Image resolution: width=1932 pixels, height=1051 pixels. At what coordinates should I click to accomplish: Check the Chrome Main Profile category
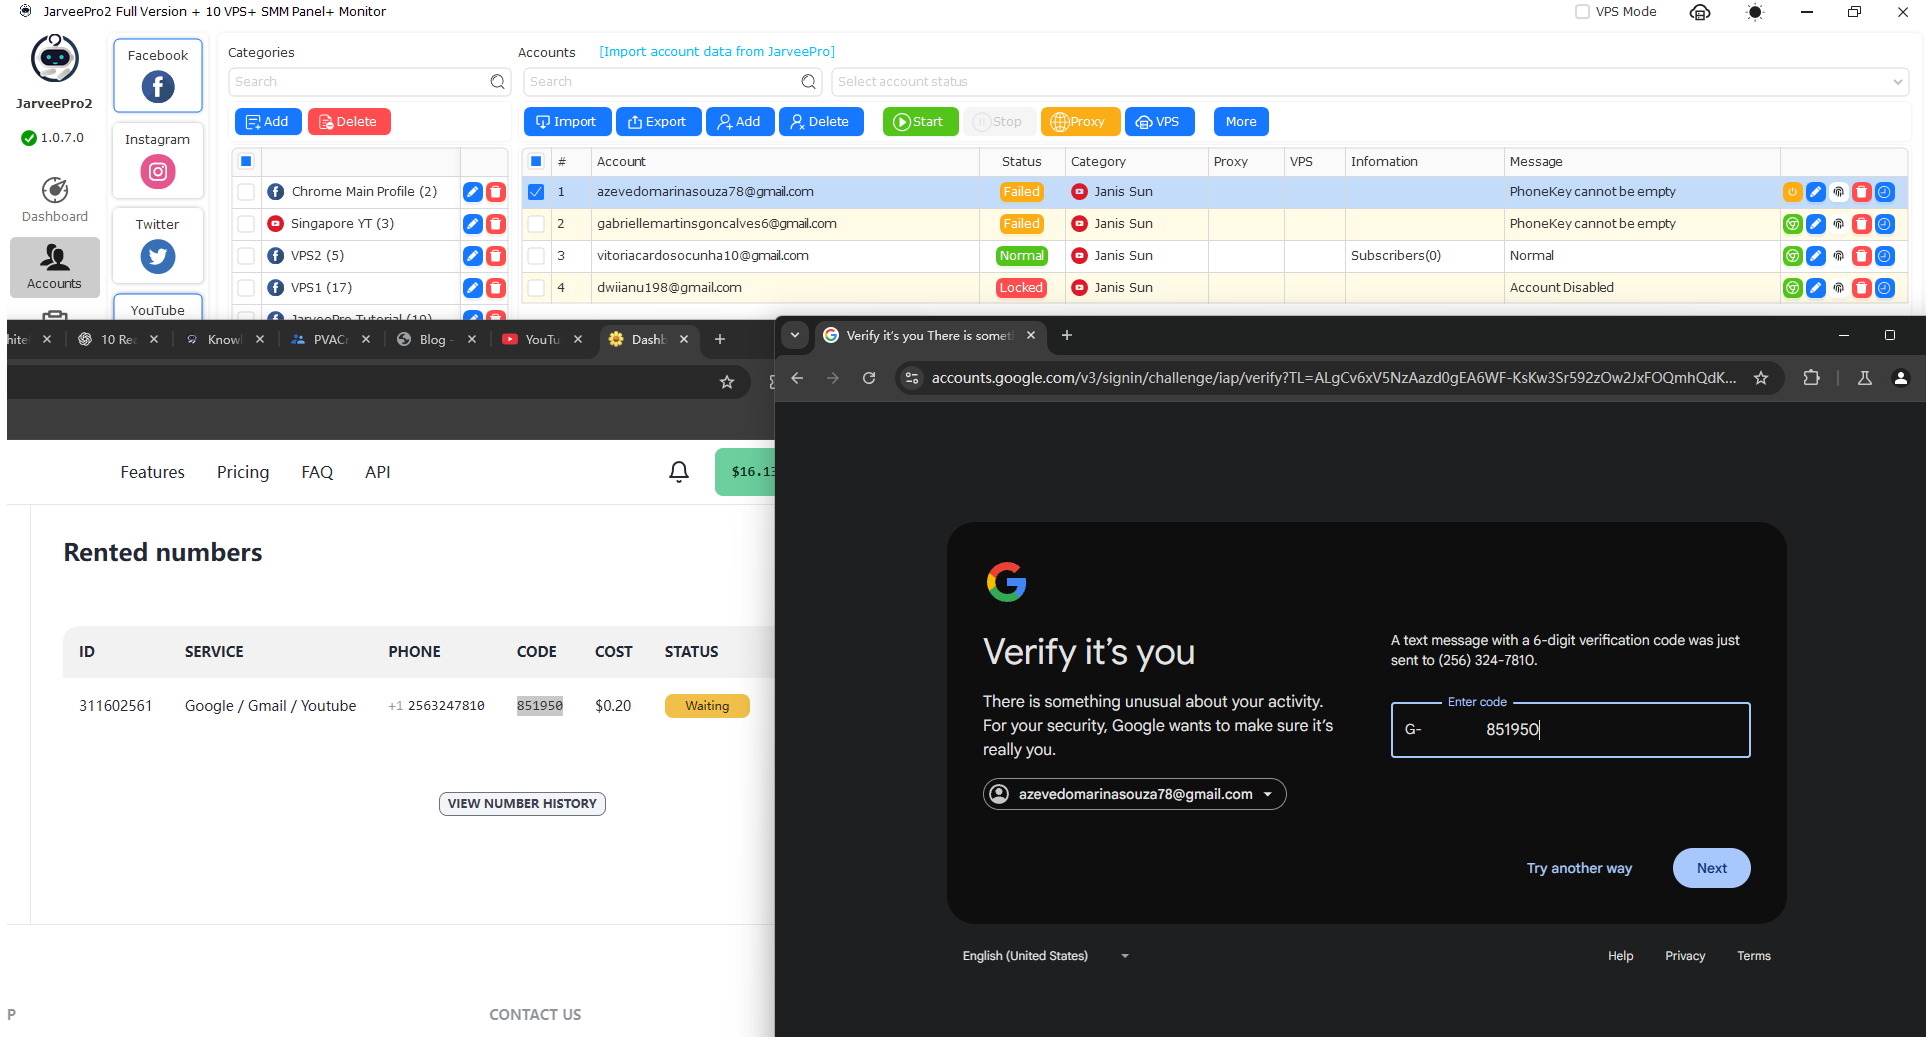246,192
